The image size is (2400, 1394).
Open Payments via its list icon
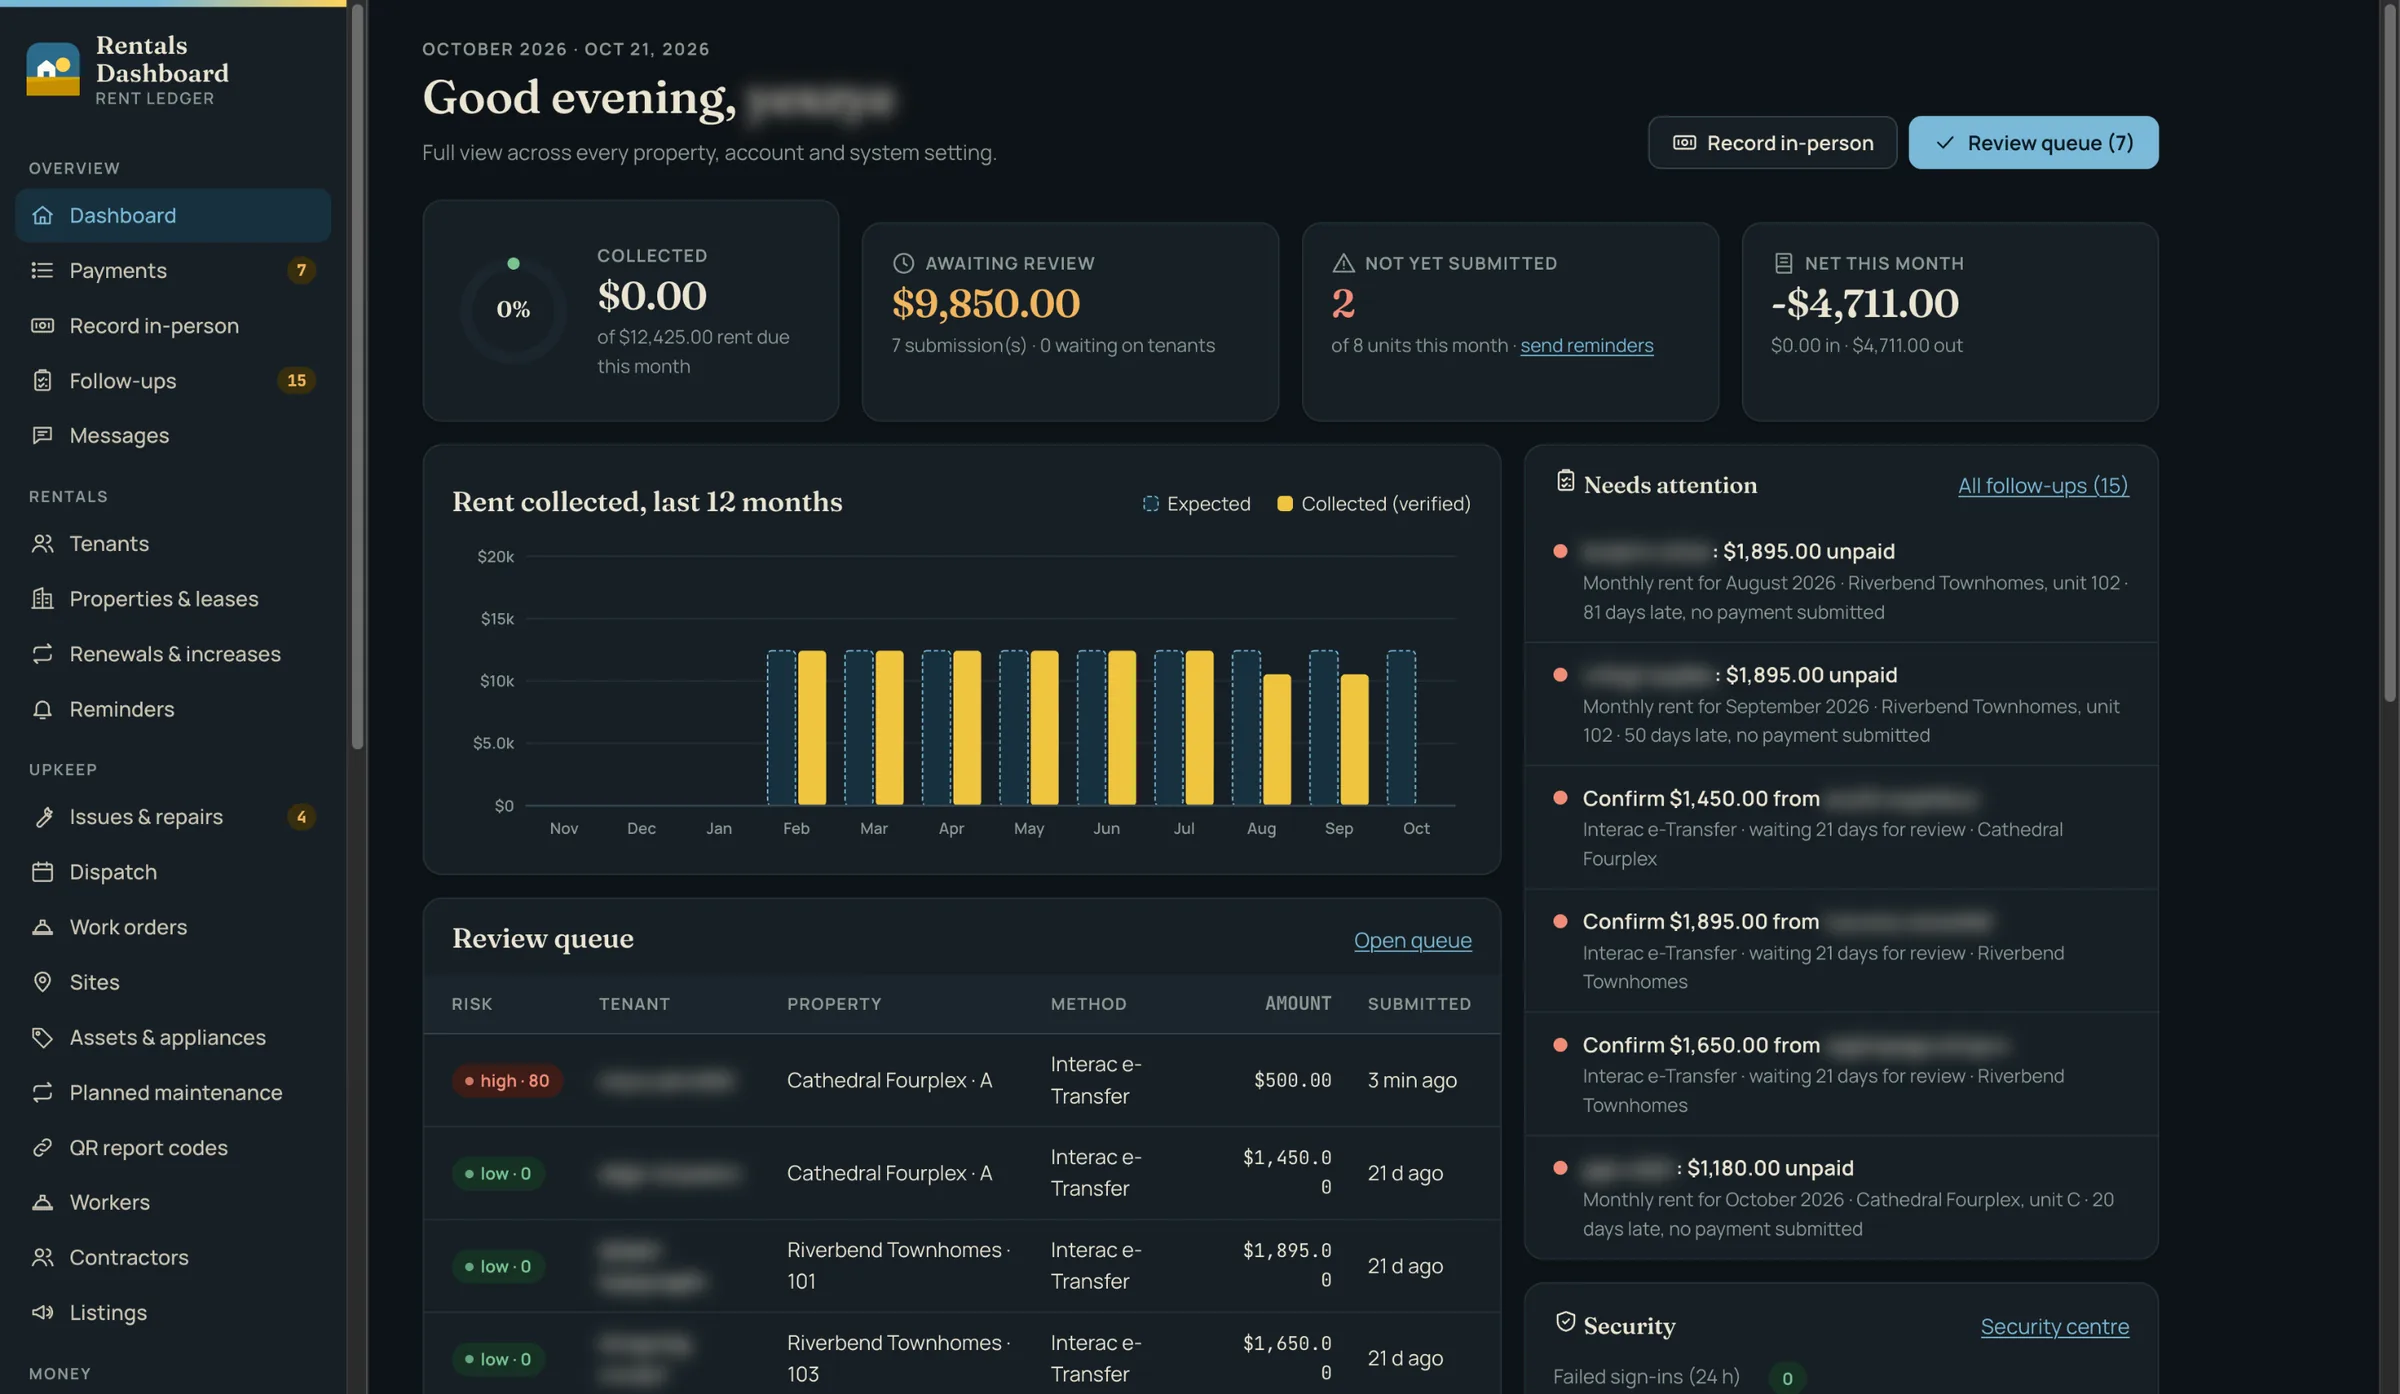pos(42,270)
